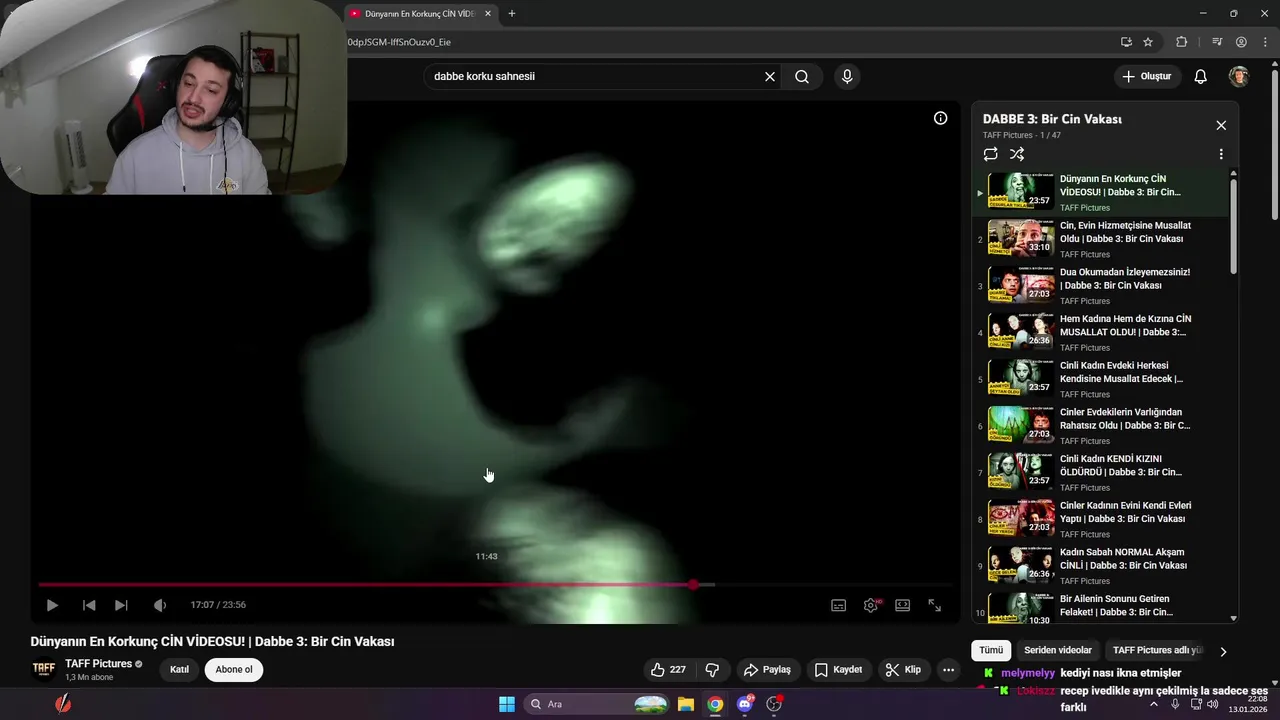The height and width of the screenshot is (720, 1280).
Task: Click the Katıl join button
Action: point(179,670)
